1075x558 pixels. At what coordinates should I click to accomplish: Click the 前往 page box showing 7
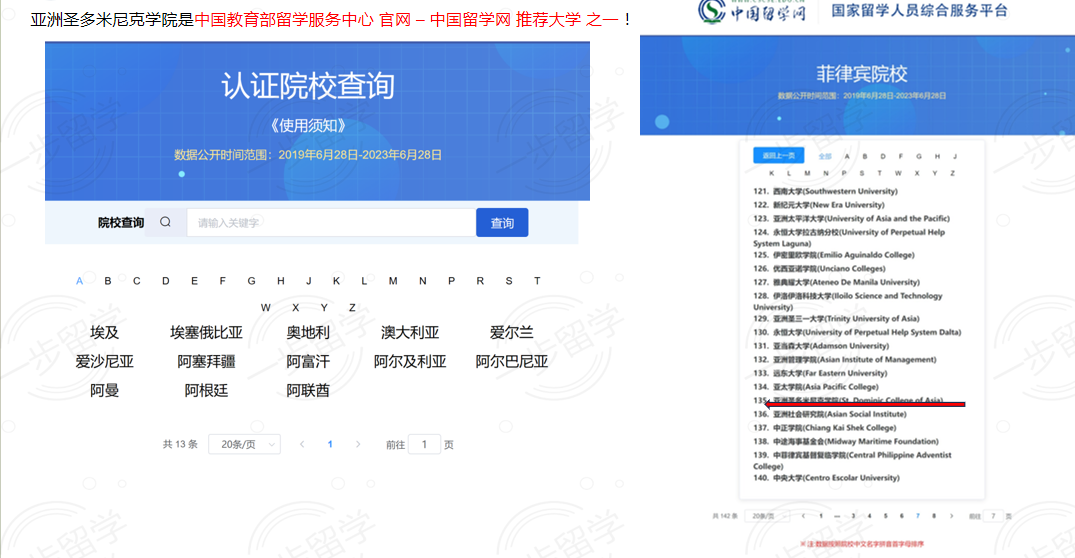click(993, 516)
